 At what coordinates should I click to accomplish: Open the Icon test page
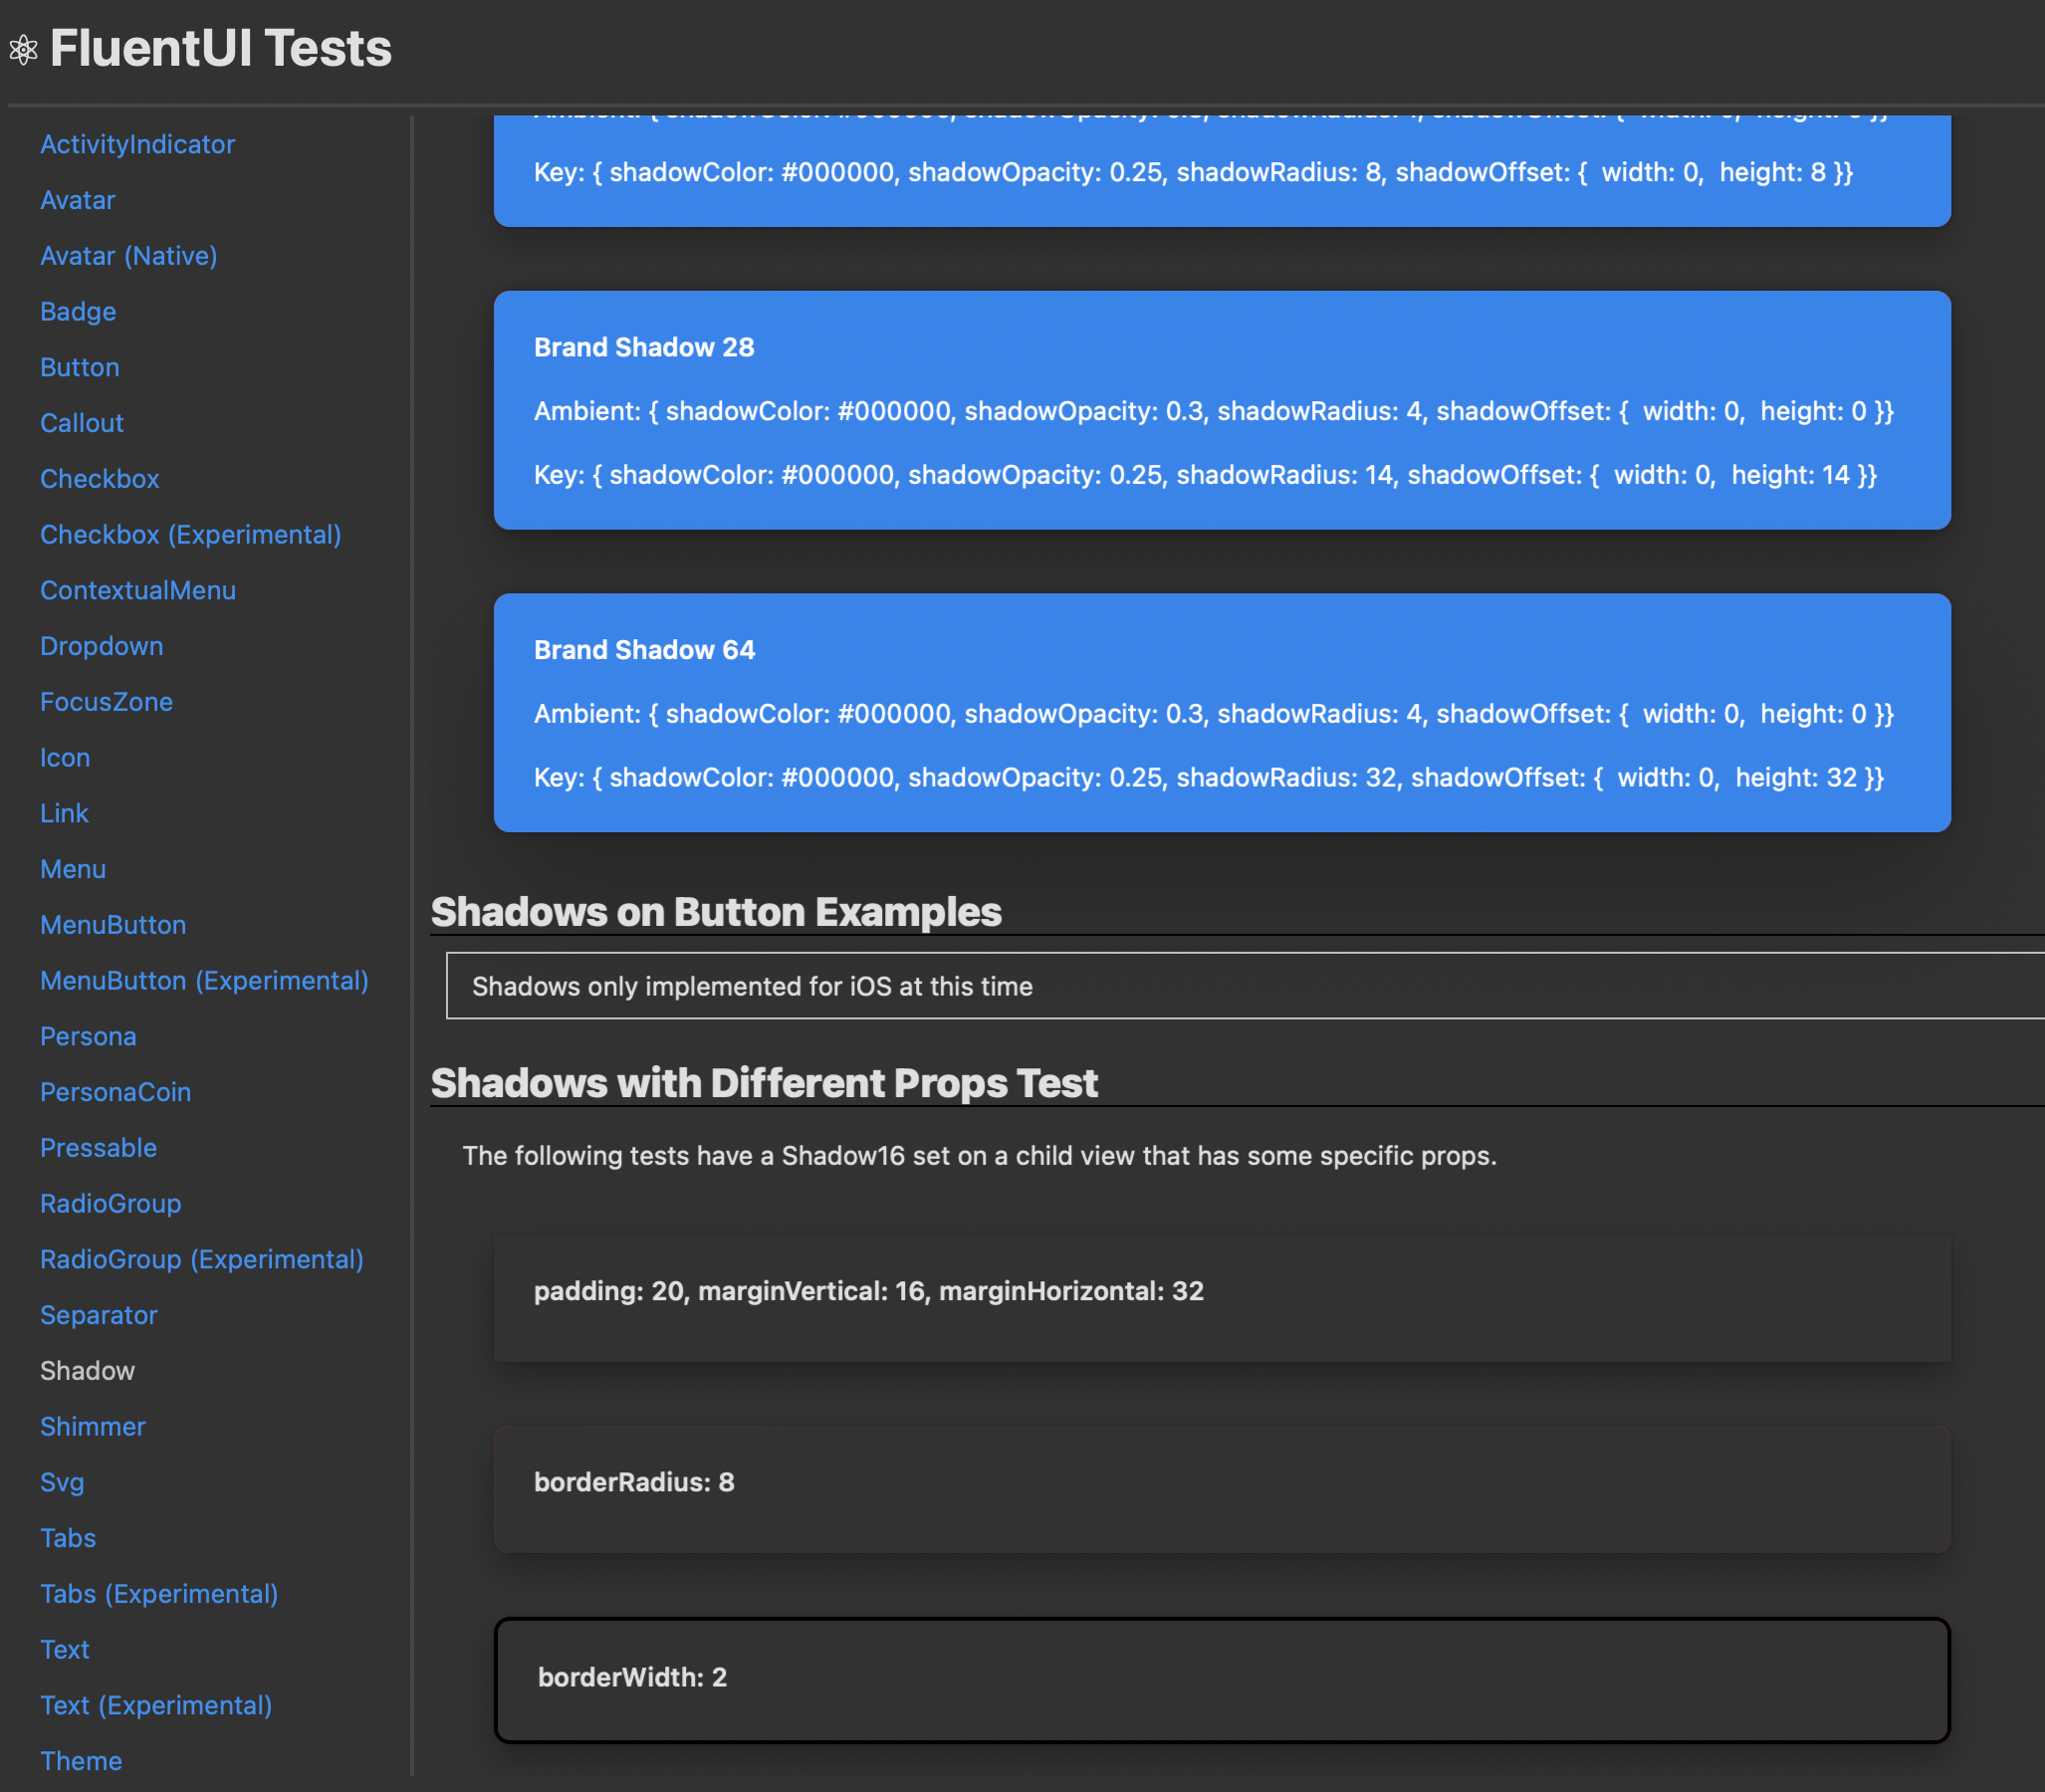(66, 757)
